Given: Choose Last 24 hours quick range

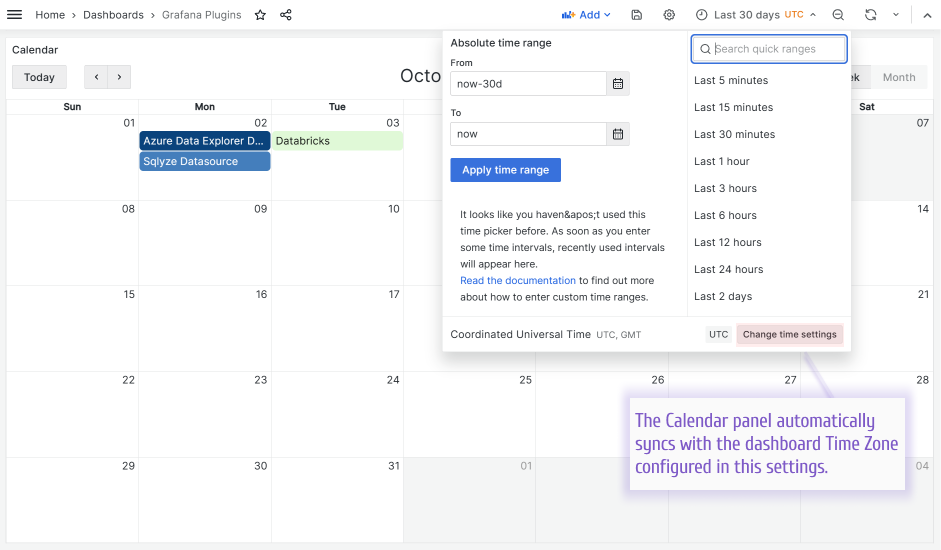Looking at the screenshot, I should pos(728,269).
